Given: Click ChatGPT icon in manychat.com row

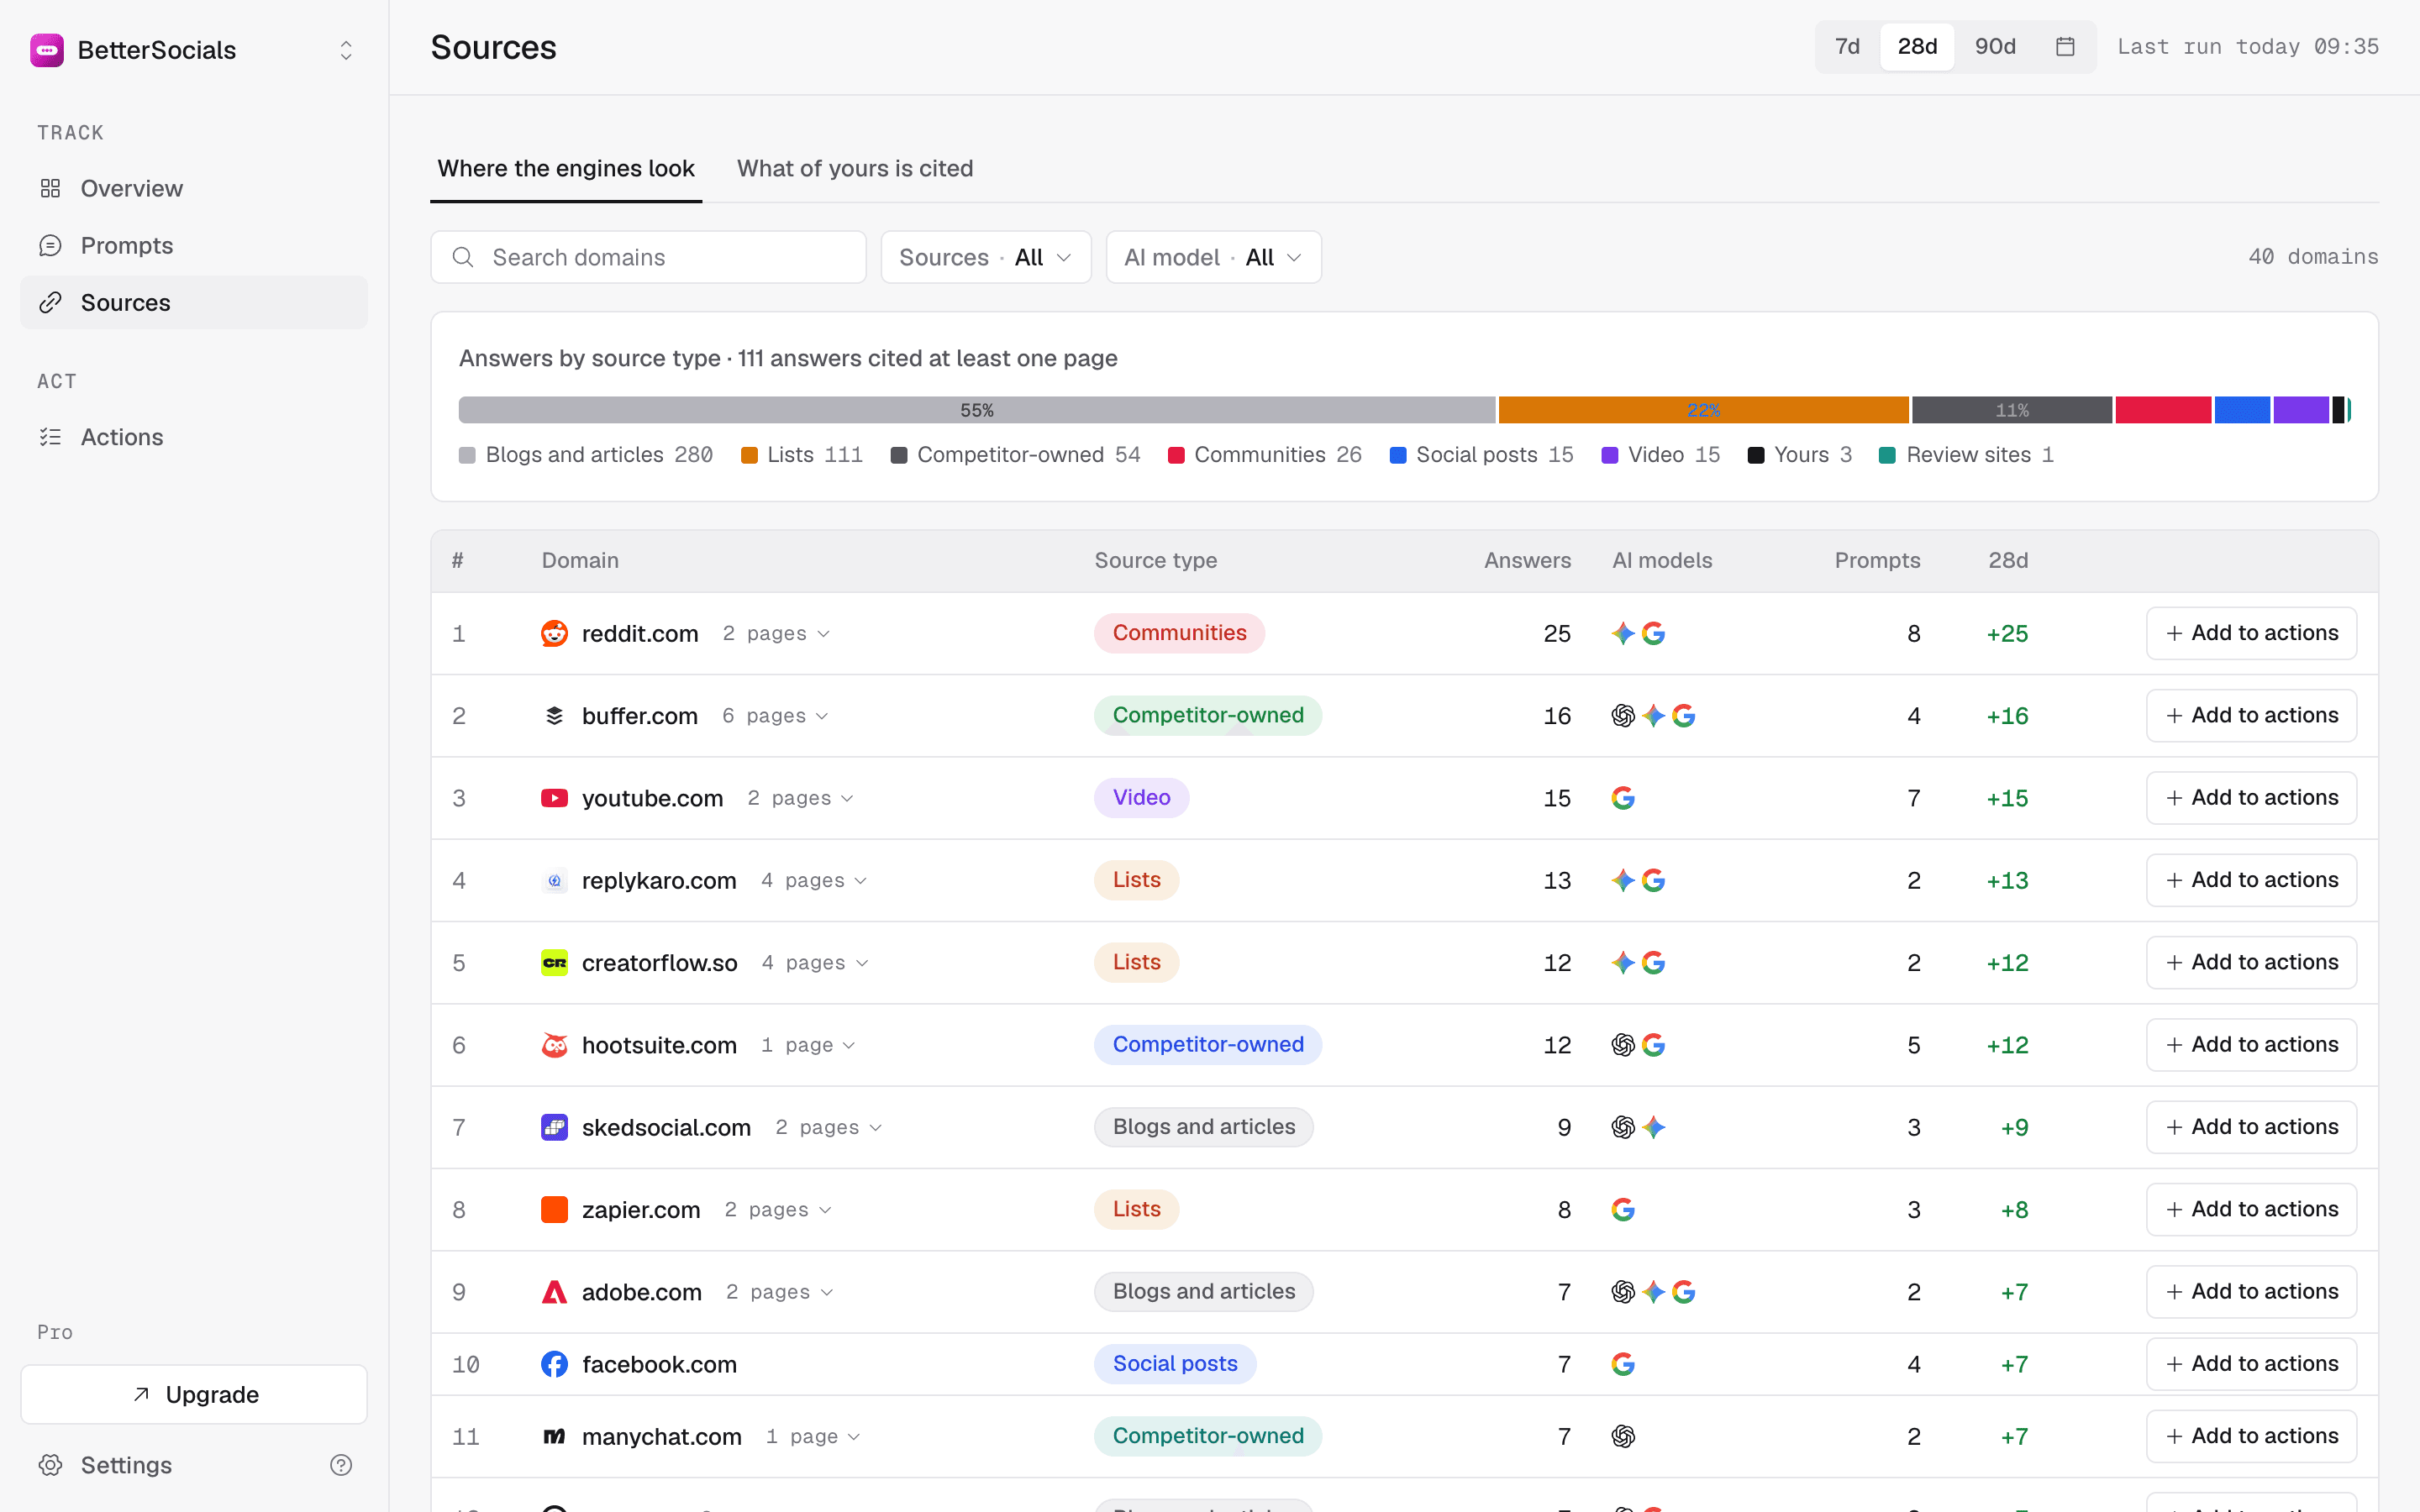Looking at the screenshot, I should click(x=1623, y=1436).
